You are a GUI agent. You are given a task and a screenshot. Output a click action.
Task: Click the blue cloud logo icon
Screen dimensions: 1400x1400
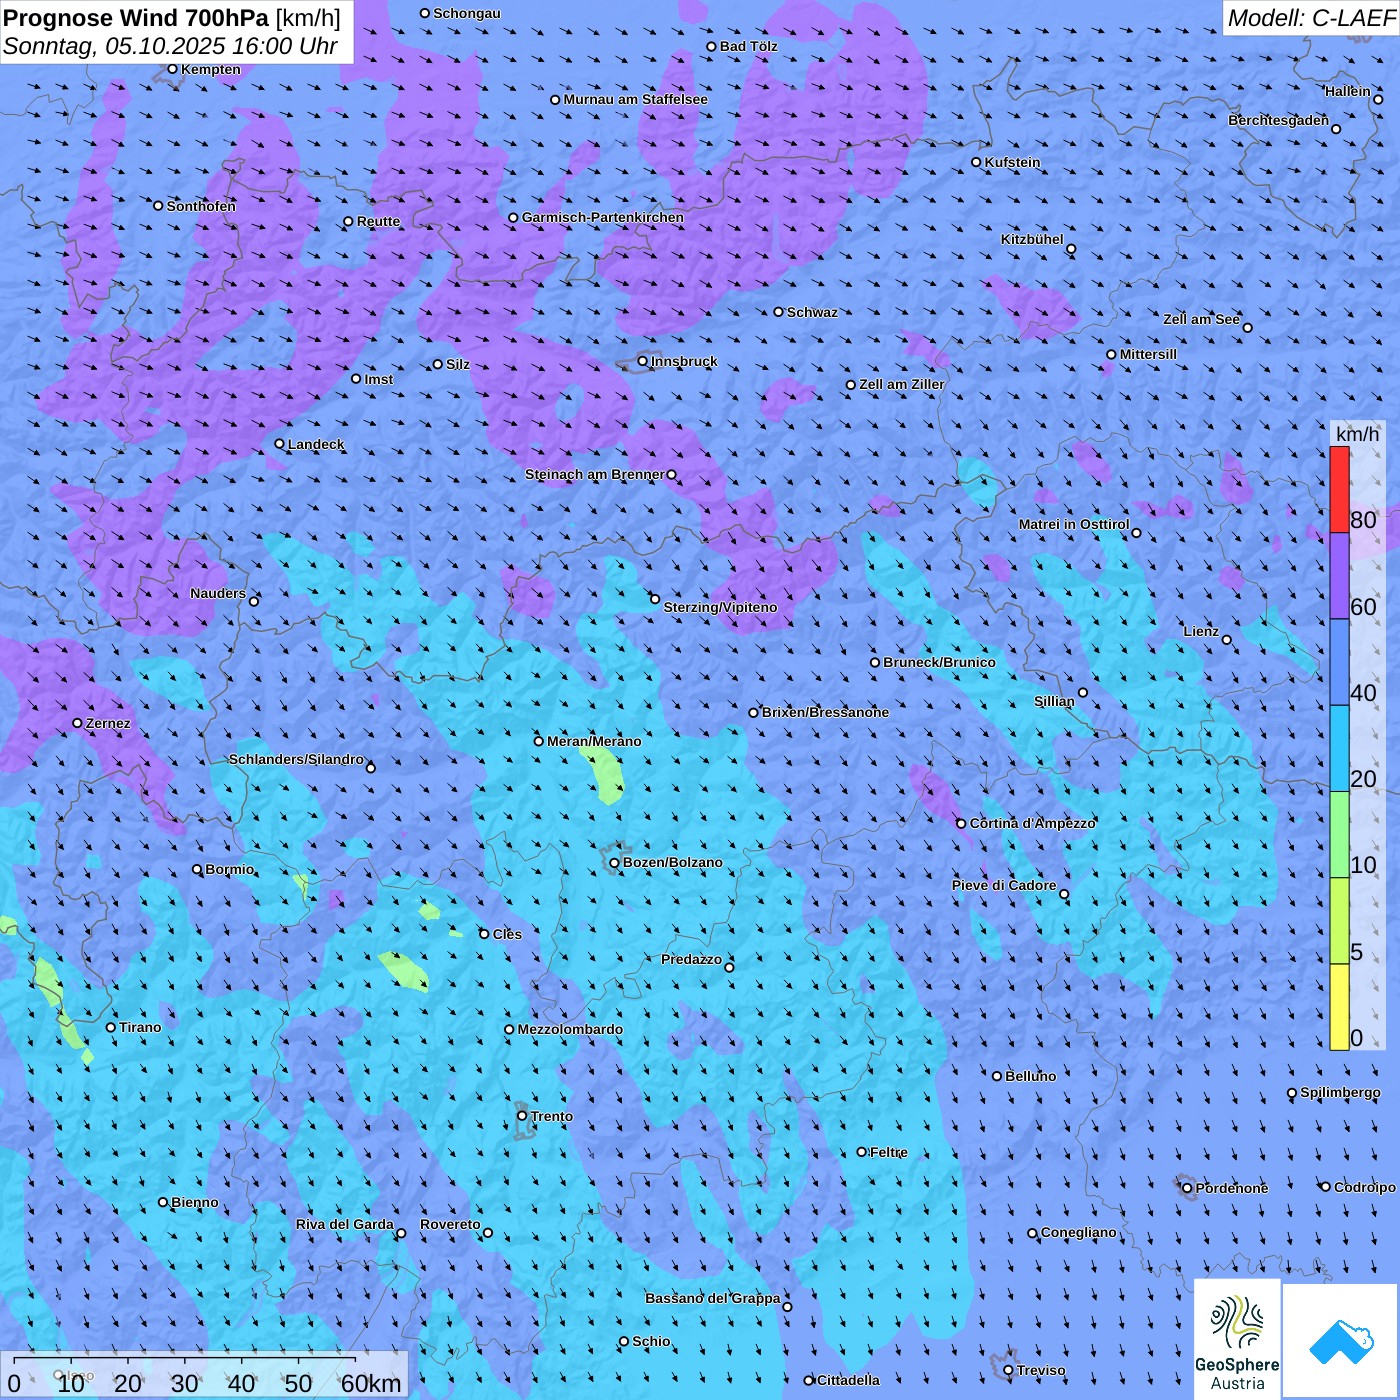1341,1341
